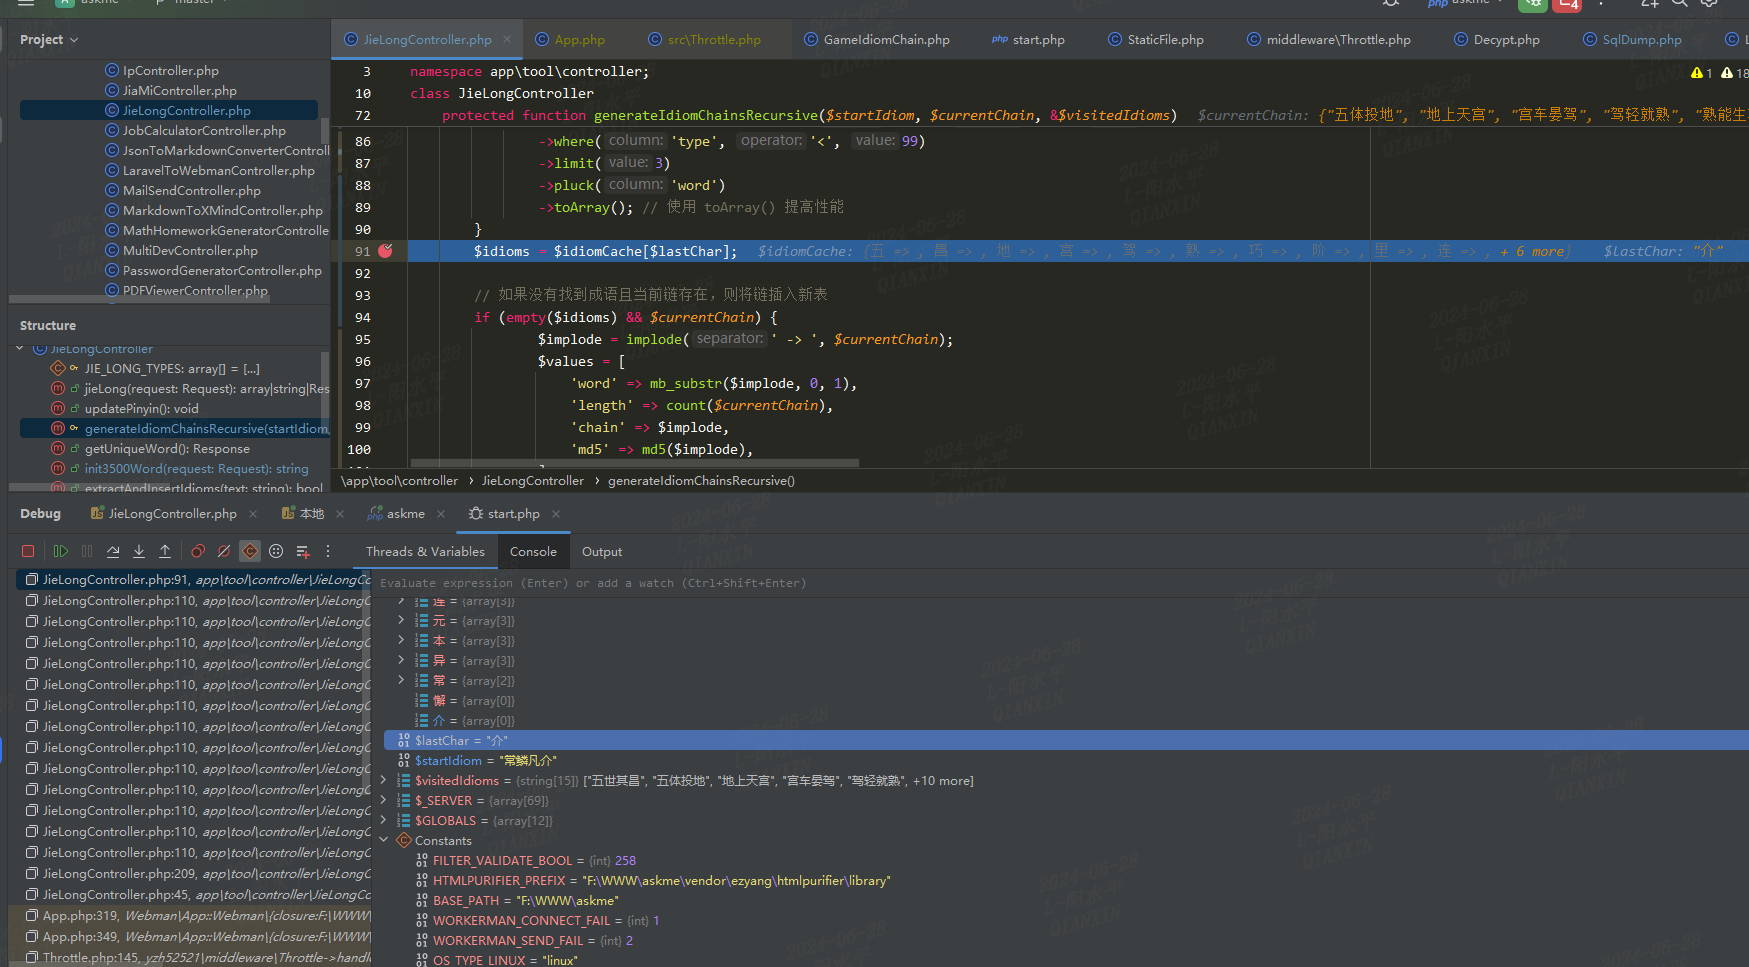Stop the debug session
This screenshot has height=967, width=1749.
[28, 551]
